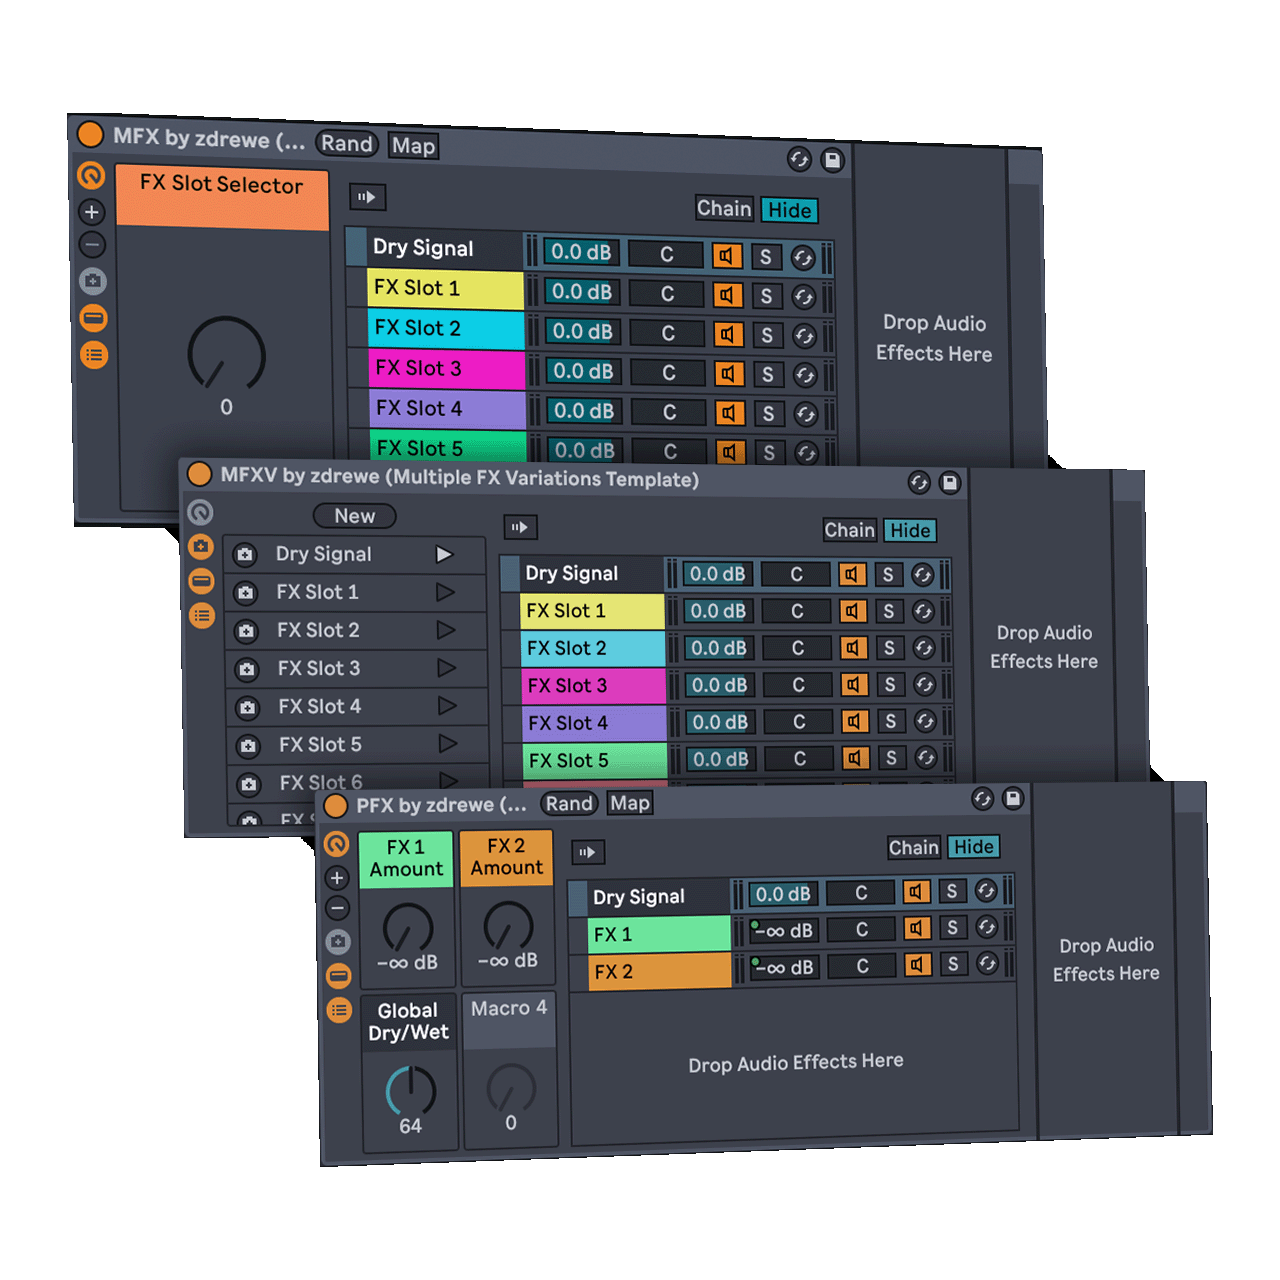Launch the Dry Signal variation triangle in MFXV

445,554
